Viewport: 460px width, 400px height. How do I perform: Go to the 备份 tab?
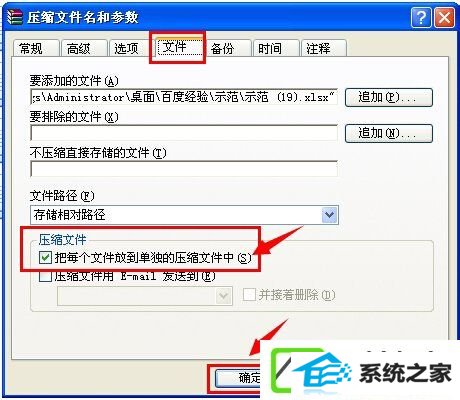coord(228,49)
